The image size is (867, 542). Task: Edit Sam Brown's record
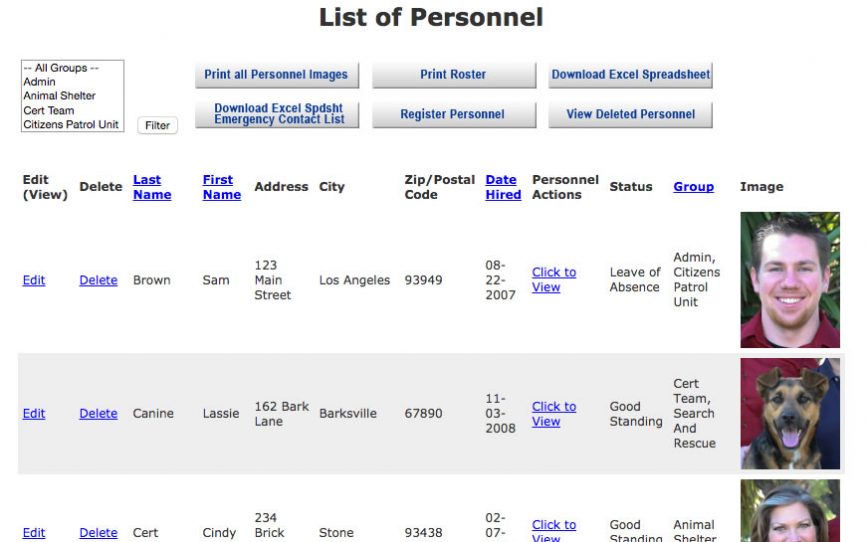[x=34, y=281]
